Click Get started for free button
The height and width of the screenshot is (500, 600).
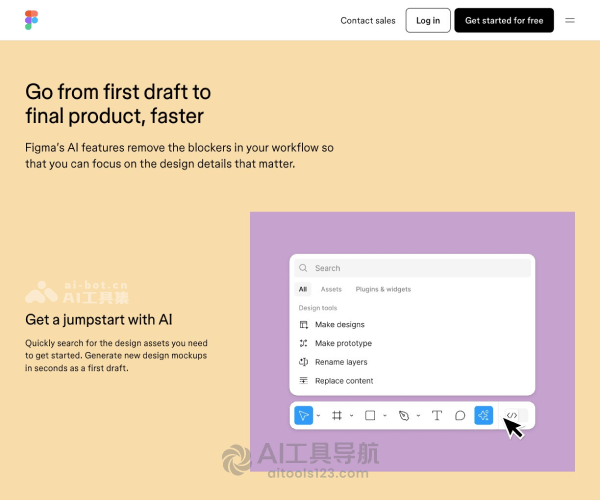click(x=504, y=20)
